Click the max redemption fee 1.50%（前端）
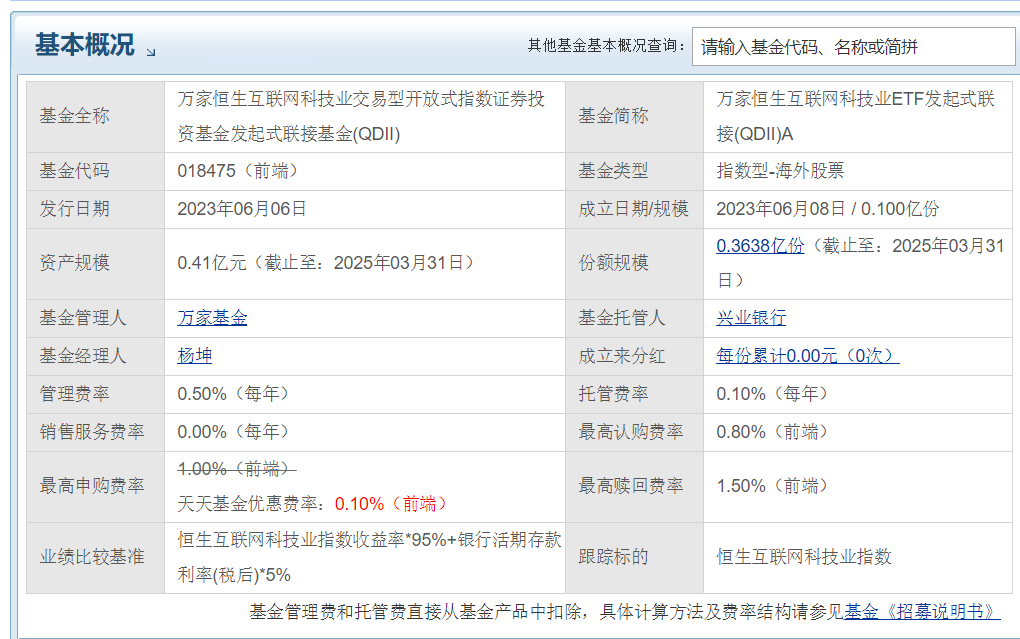1020x639 pixels. coord(772,486)
